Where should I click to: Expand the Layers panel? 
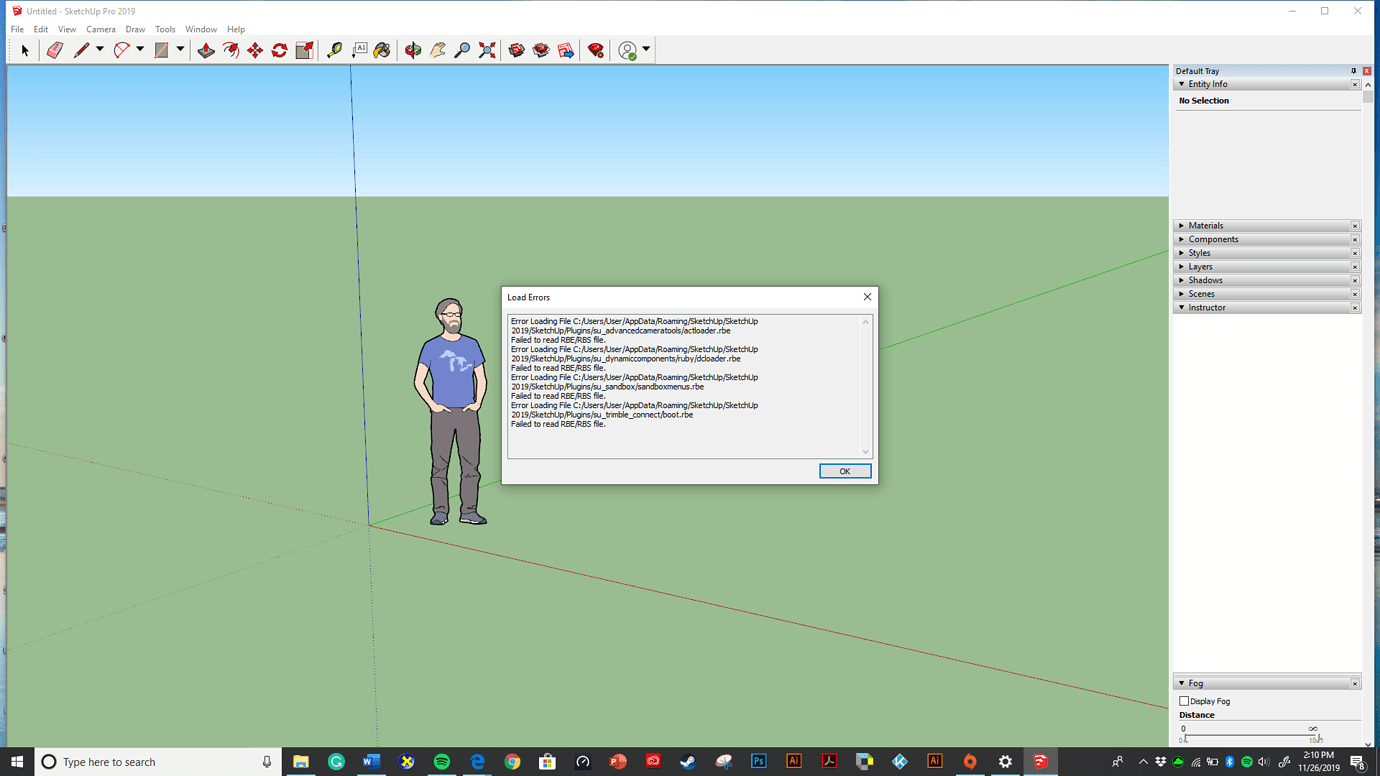pos(1200,267)
